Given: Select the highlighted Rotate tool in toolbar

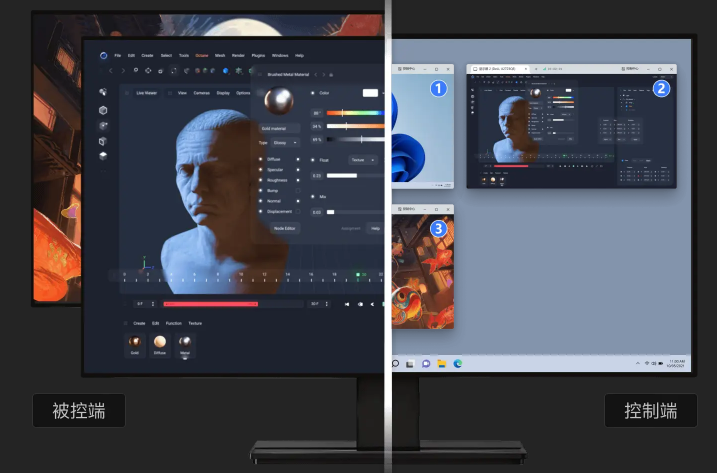Looking at the screenshot, I should pos(174,70).
